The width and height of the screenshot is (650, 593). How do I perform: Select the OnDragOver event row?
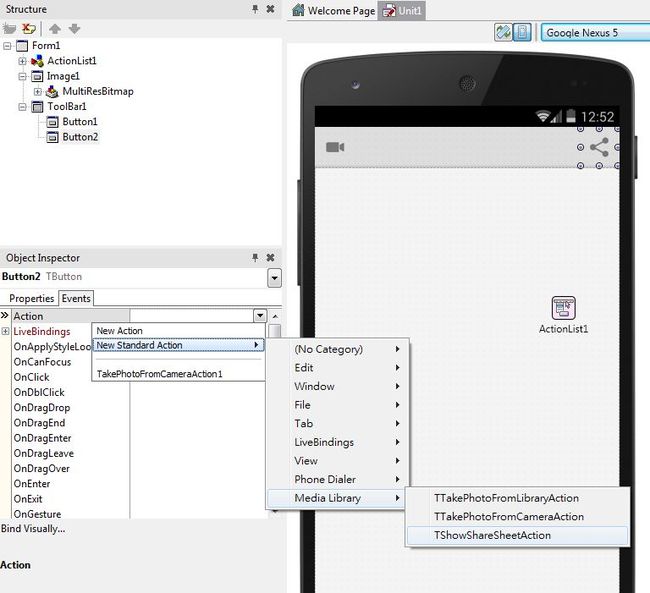coord(70,468)
